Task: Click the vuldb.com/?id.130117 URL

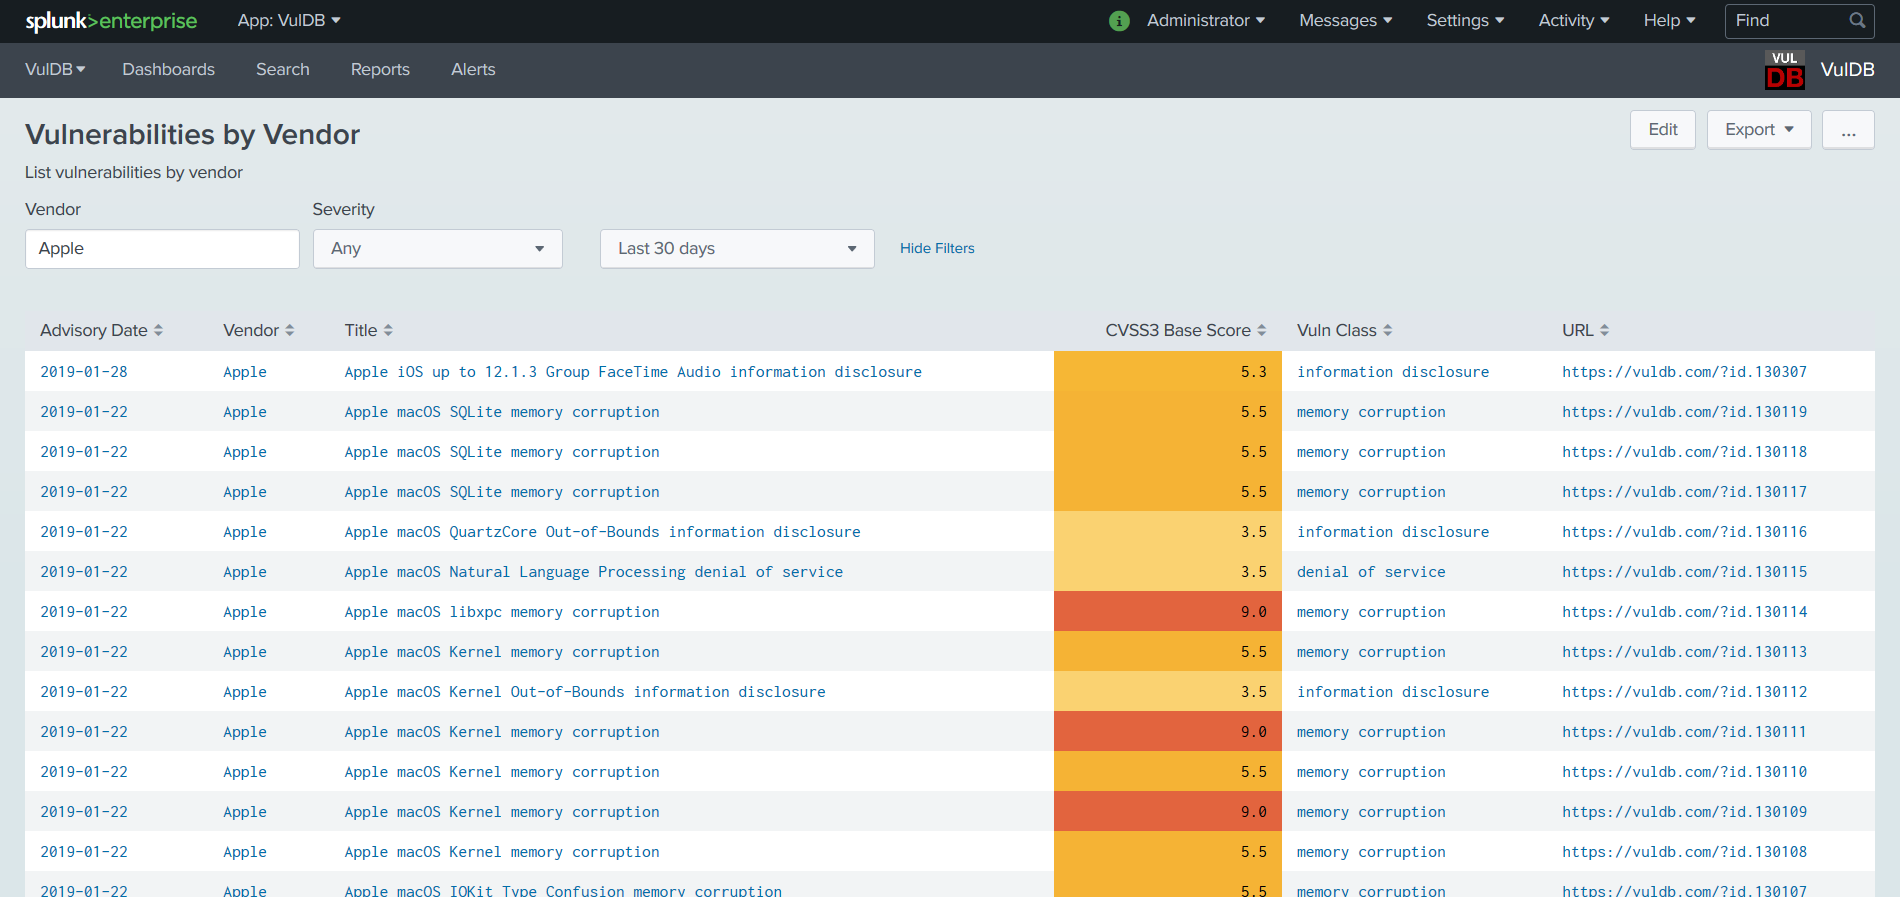Action: 1684,492
